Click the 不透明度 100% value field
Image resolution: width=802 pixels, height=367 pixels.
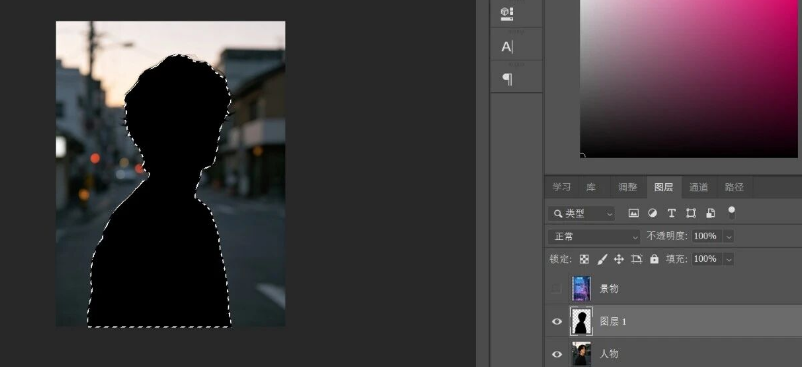click(x=707, y=236)
